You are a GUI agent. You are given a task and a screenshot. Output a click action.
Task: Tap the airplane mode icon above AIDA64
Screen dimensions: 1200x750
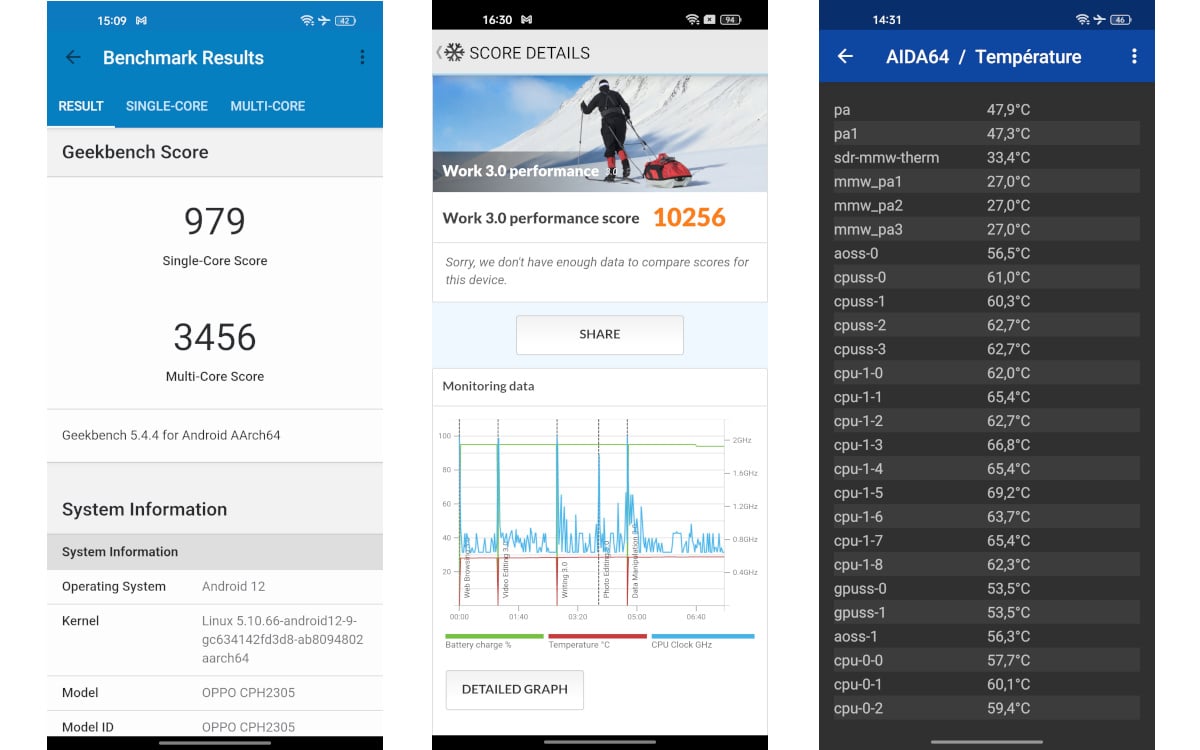[1098, 20]
